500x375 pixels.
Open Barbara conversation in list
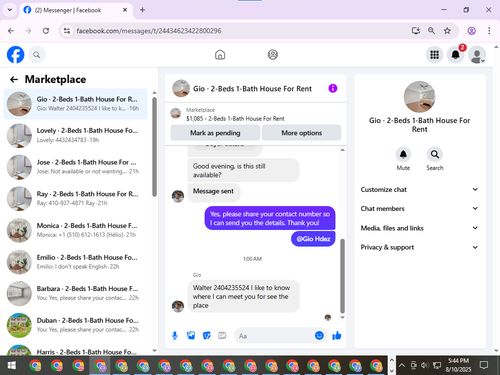point(76,293)
